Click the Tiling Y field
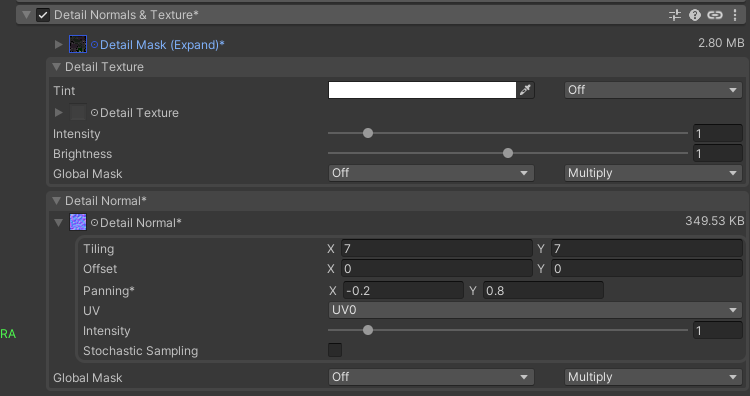Image resolution: width=750 pixels, height=396 pixels. pyautogui.click(x=647, y=249)
